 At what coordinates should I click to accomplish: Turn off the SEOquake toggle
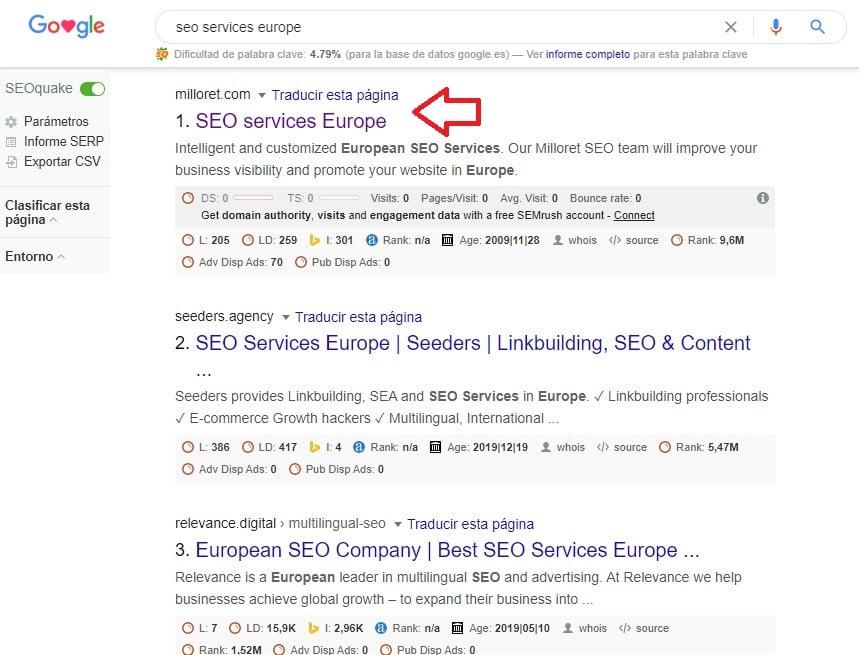(93, 89)
